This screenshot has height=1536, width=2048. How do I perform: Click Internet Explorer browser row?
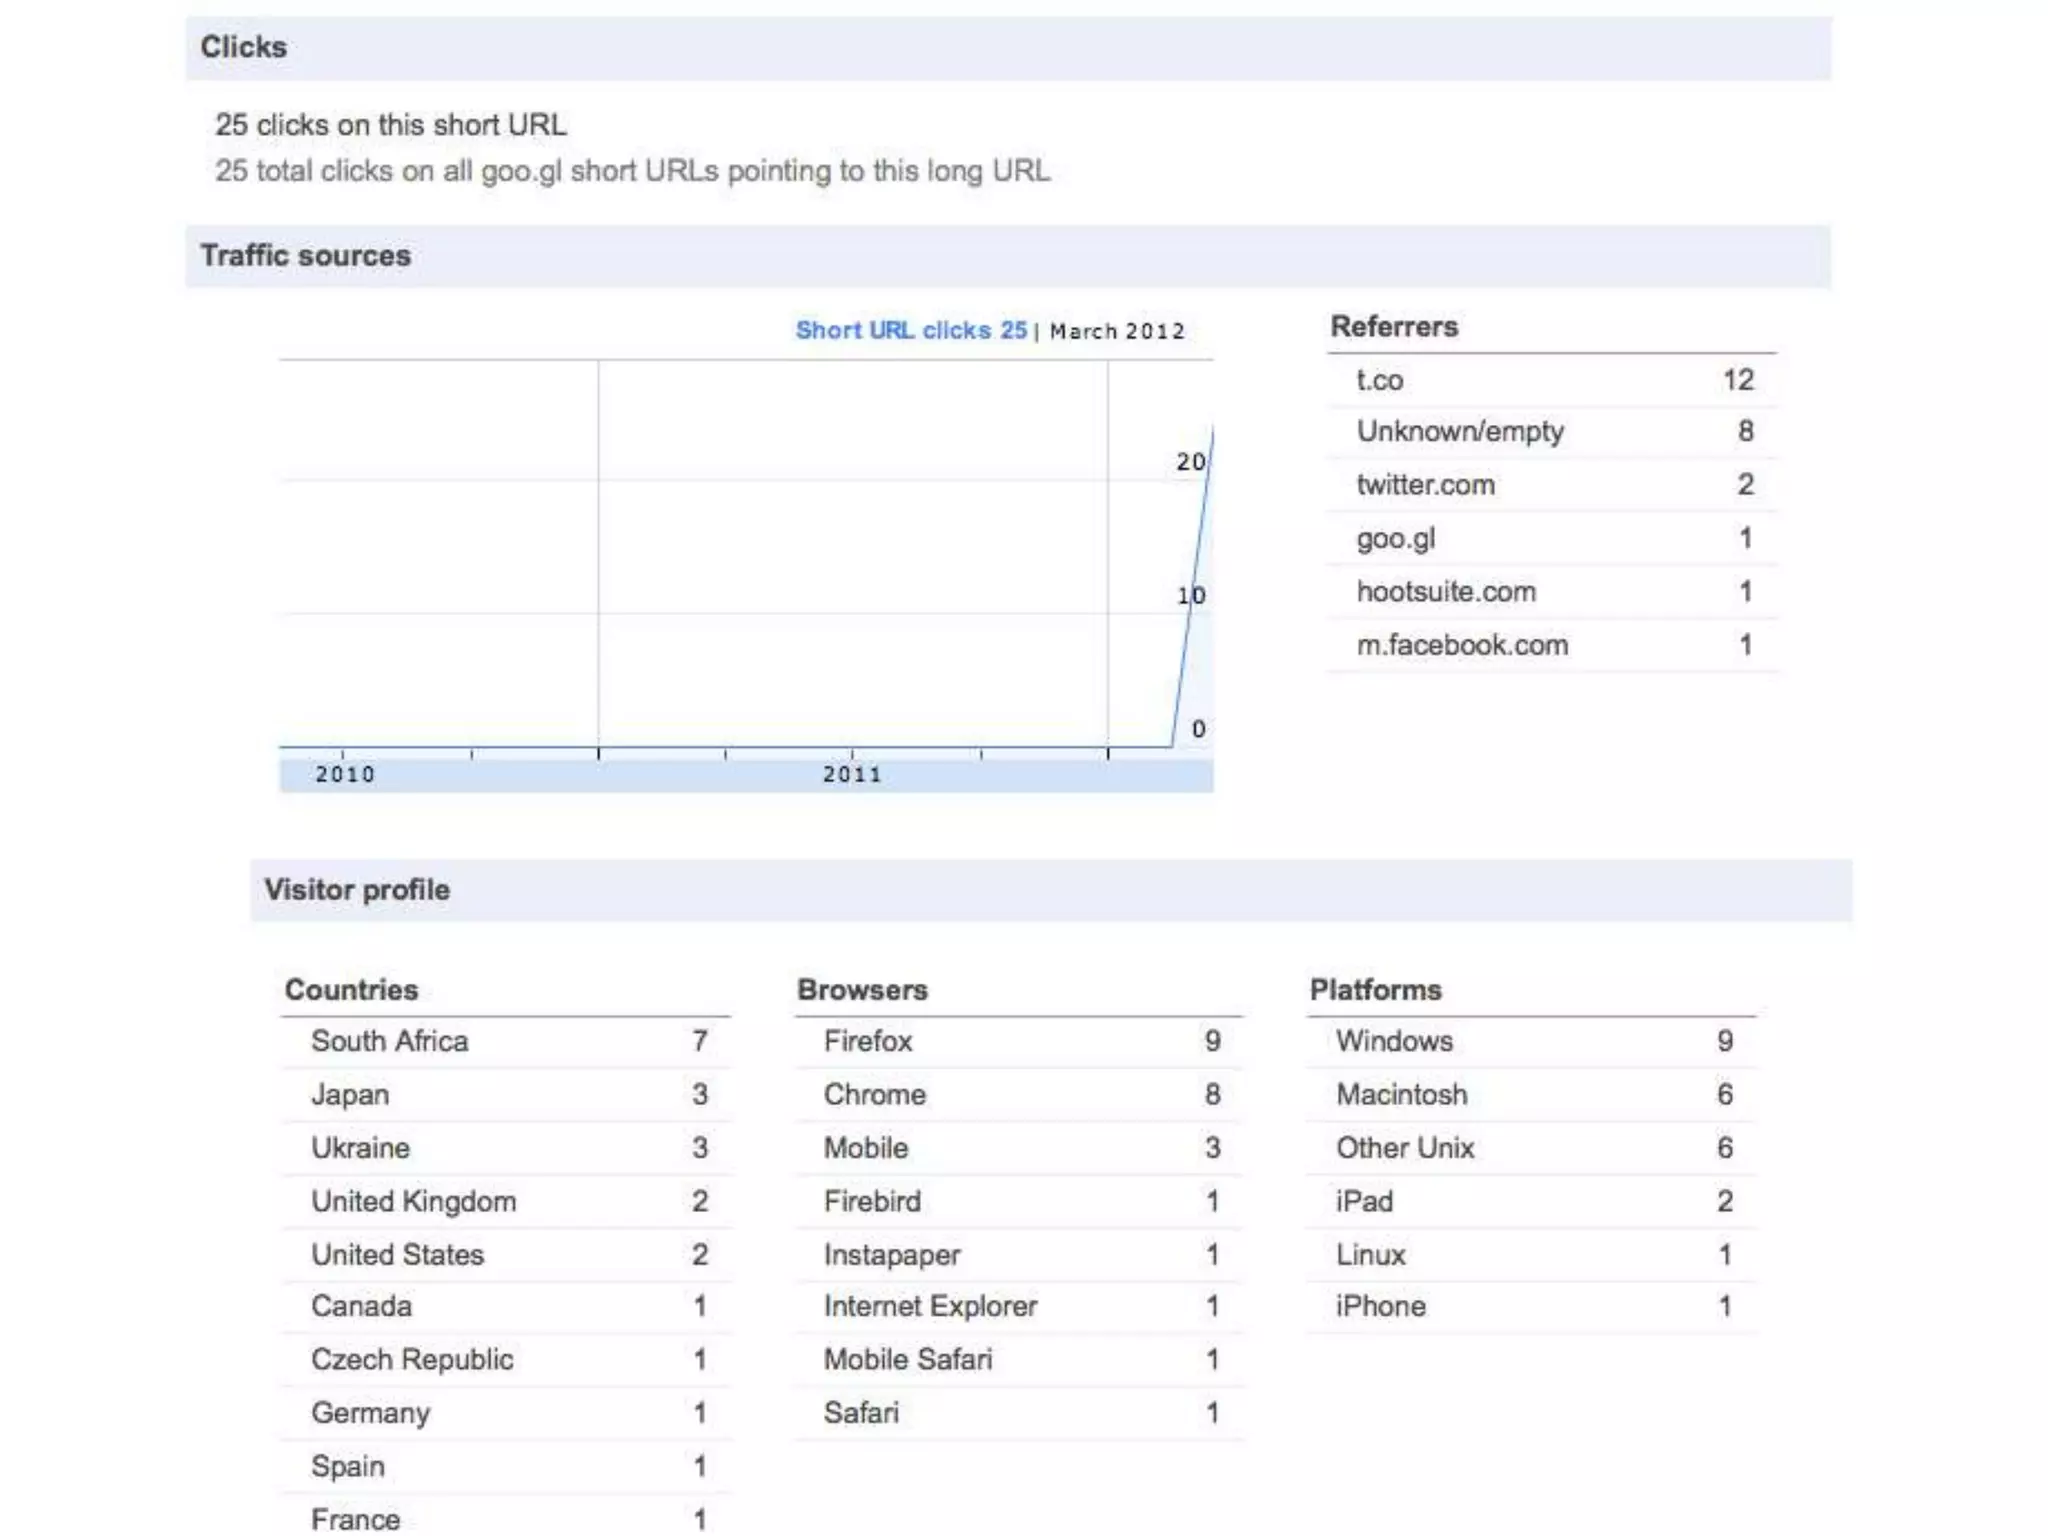coord(930,1306)
